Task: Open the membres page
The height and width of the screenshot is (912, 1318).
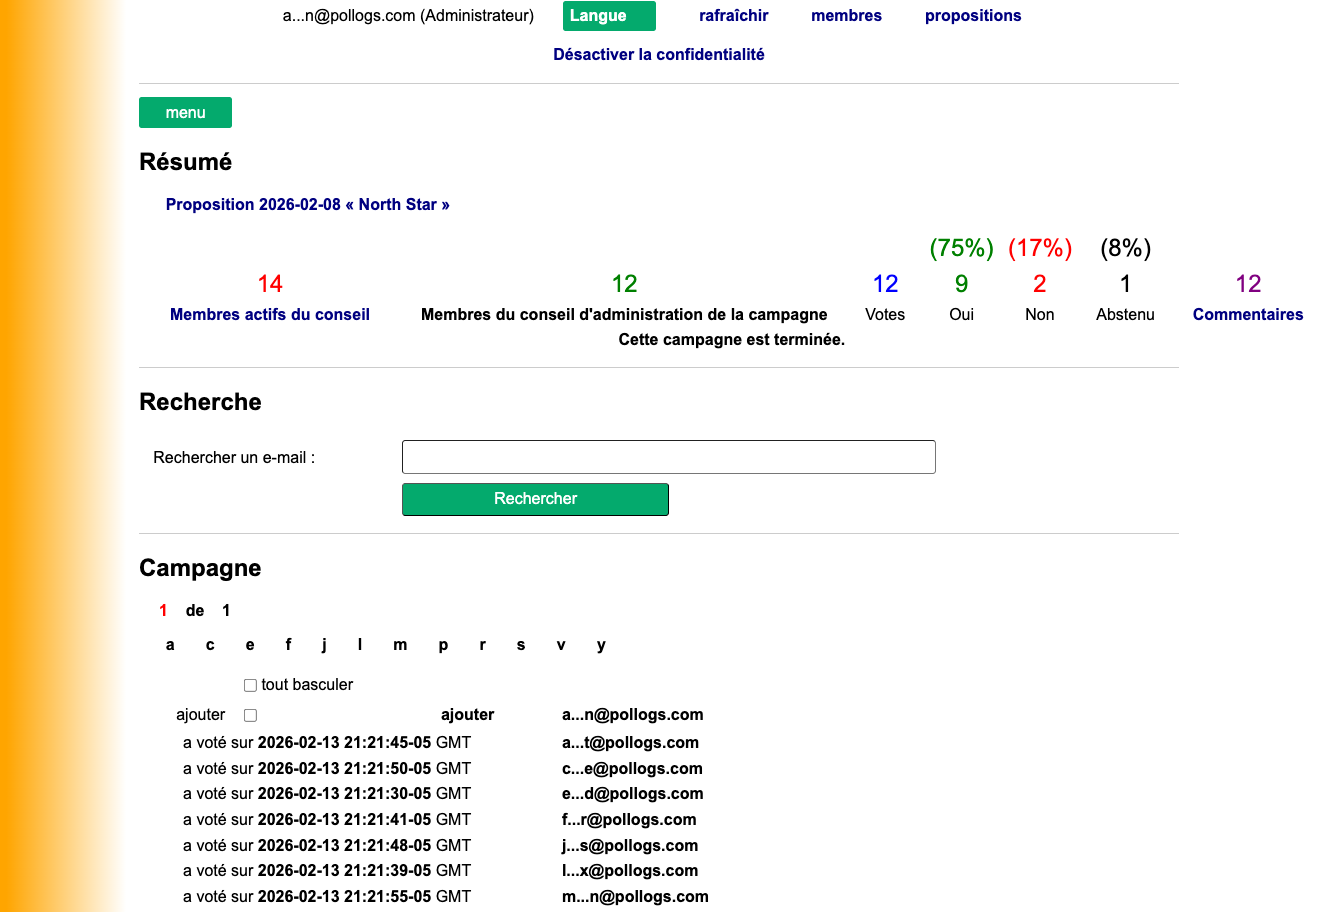Action: (846, 16)
